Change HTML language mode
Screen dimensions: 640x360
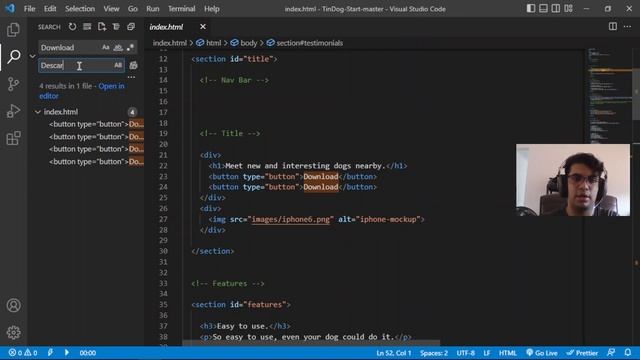(507, 353)
